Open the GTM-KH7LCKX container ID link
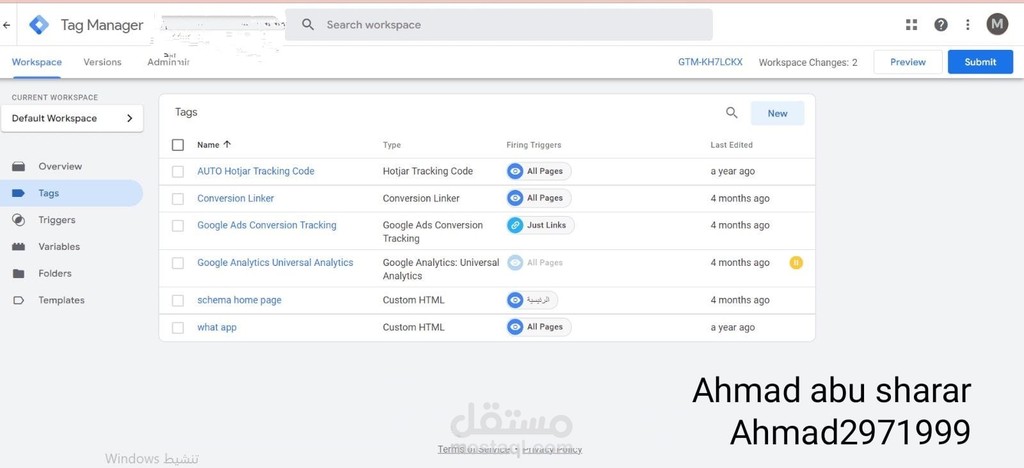This screenshot has height=468, width=1024. [x=710, y=62]
